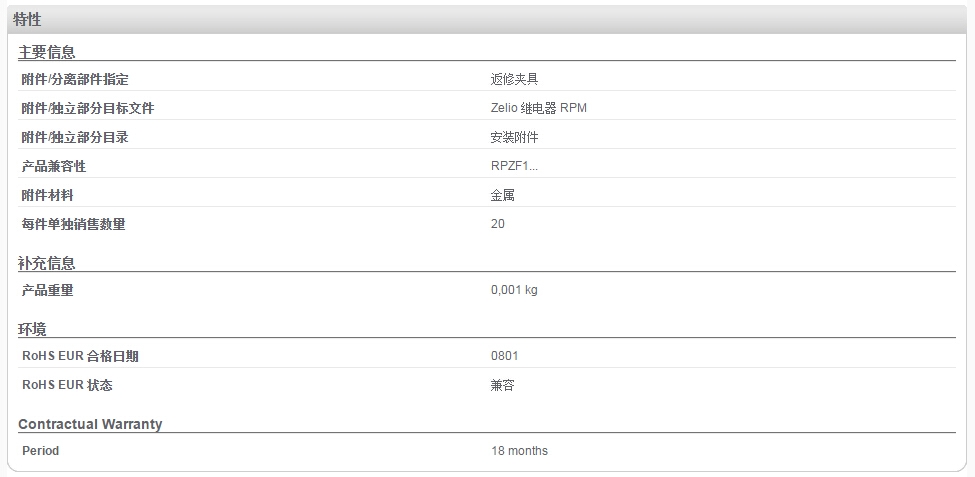Click the 产品兼容性 row label
This screenshot has width=975, height=477.
point(53,166)
